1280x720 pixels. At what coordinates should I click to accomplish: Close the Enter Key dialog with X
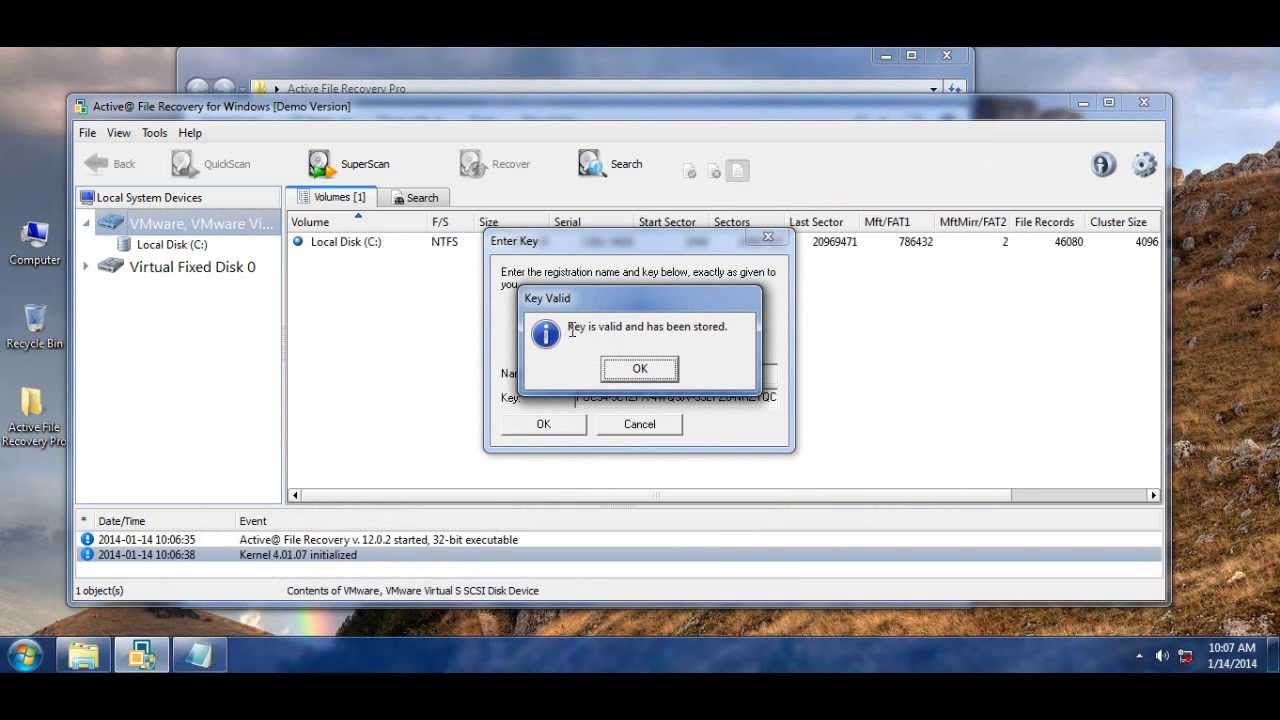[x=768, y=237]
